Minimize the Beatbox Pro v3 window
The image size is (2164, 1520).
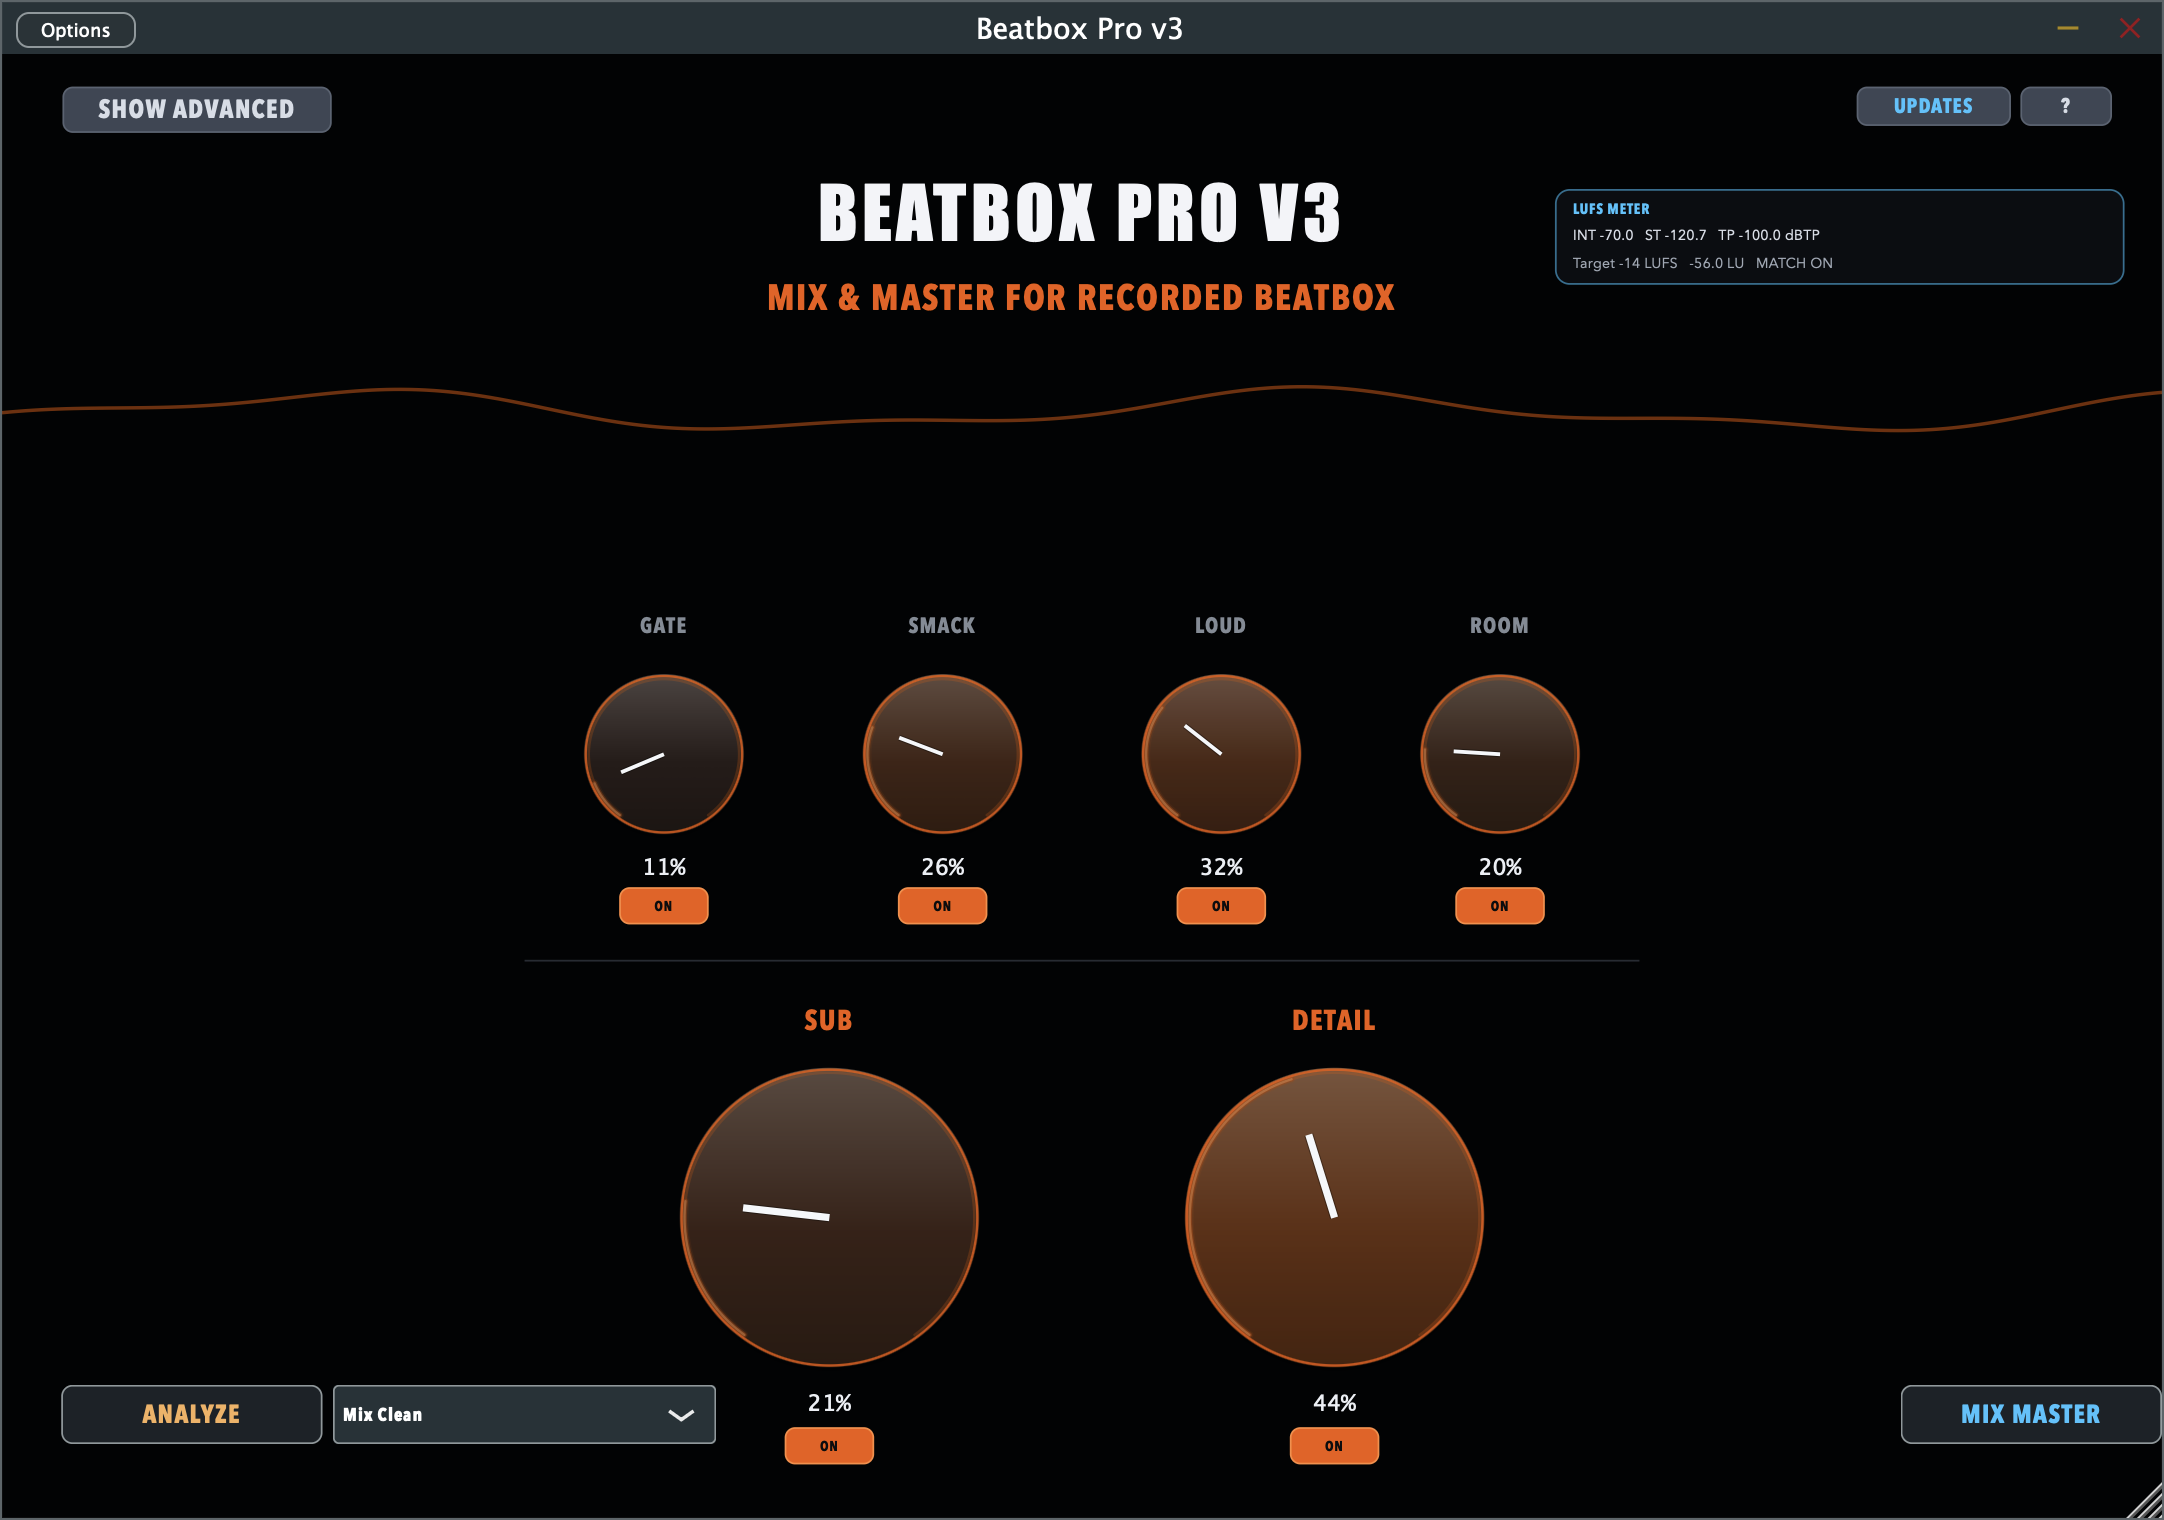tap(2068, 28)
